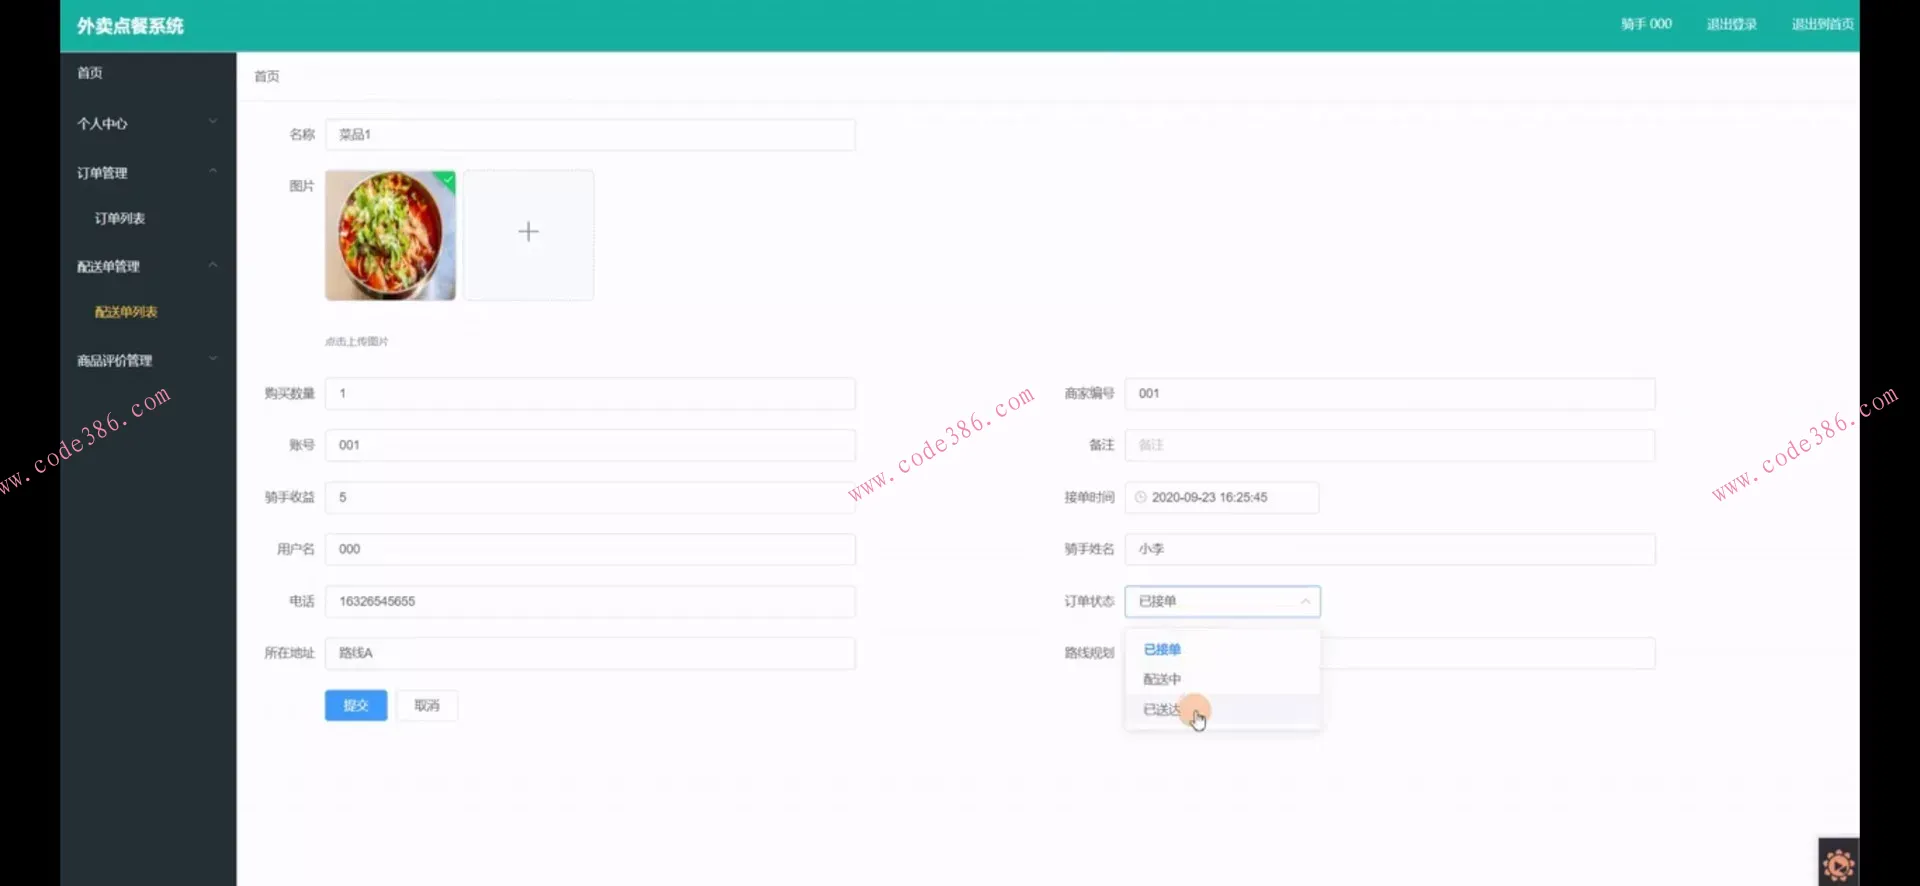Select the 已接单 status option
This screenshot has width=1920, height=886.
click(x=1162, y=649)
